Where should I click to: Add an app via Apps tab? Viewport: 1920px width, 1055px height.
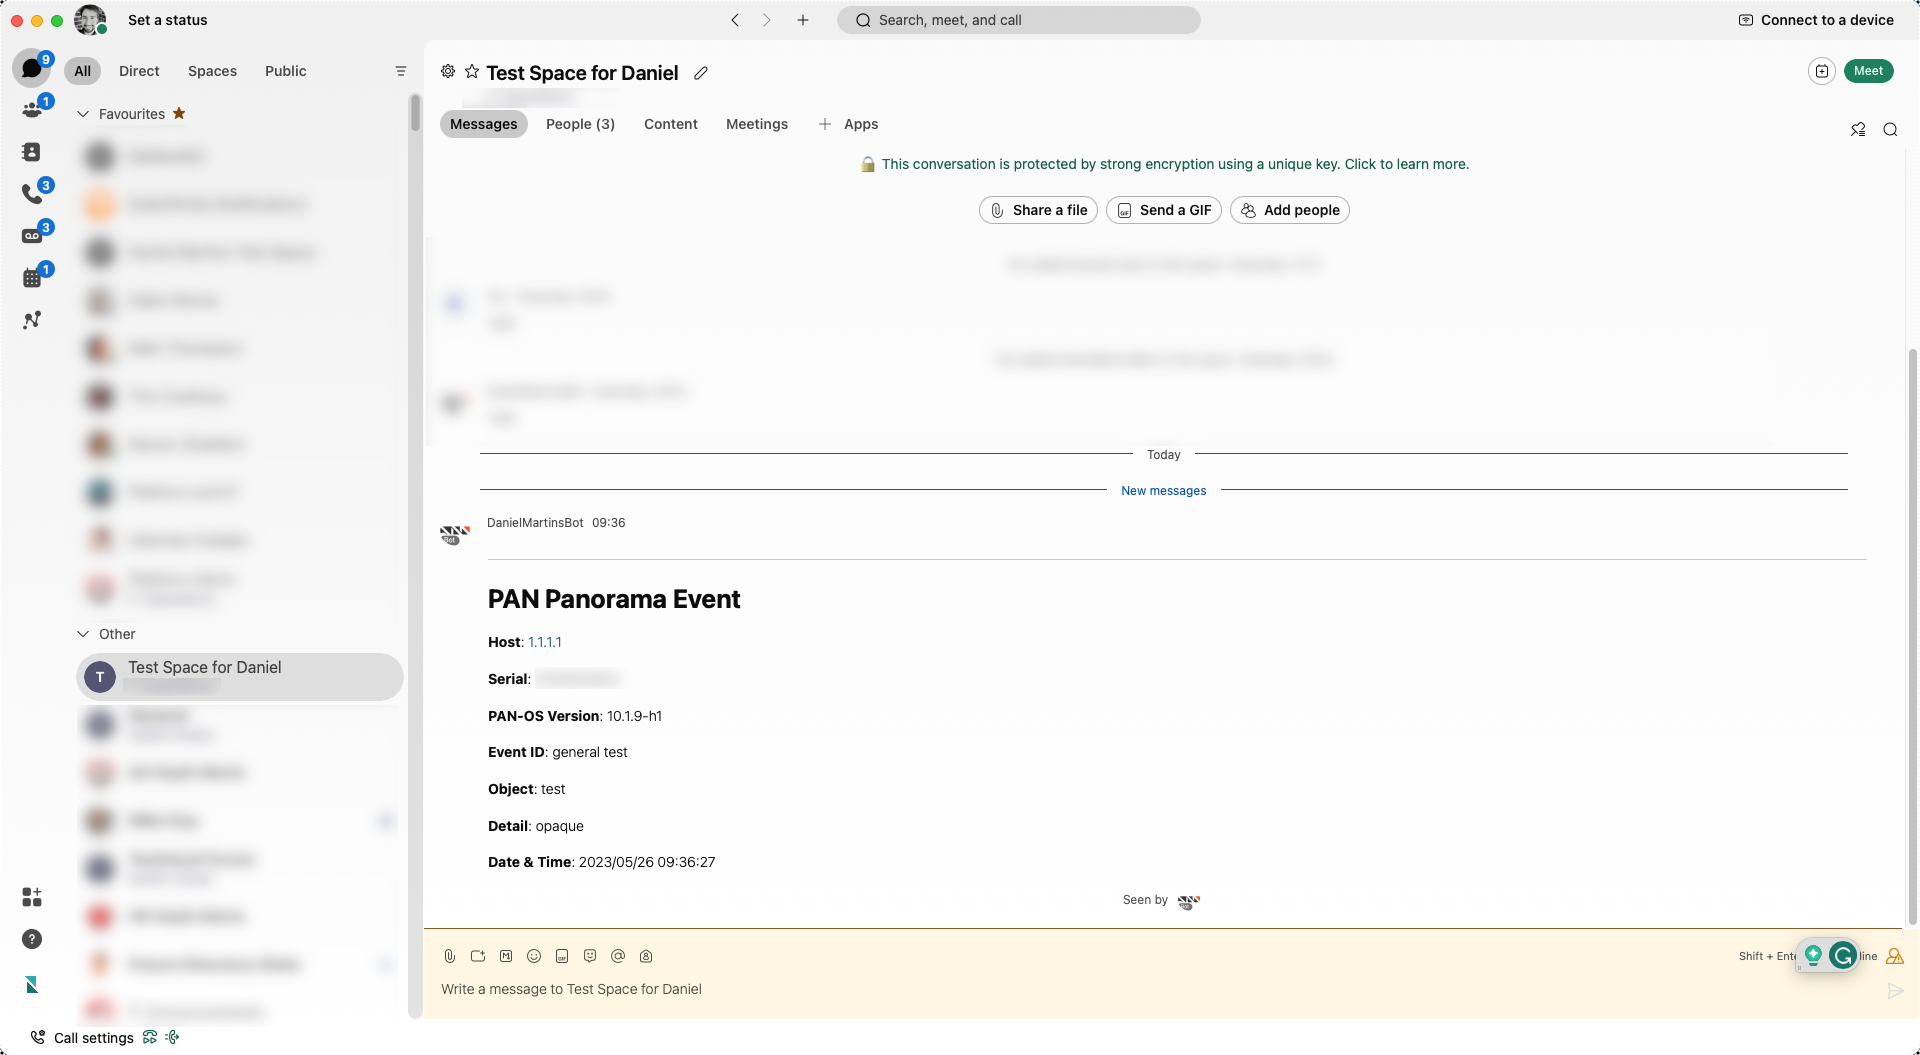pos(848,124)
